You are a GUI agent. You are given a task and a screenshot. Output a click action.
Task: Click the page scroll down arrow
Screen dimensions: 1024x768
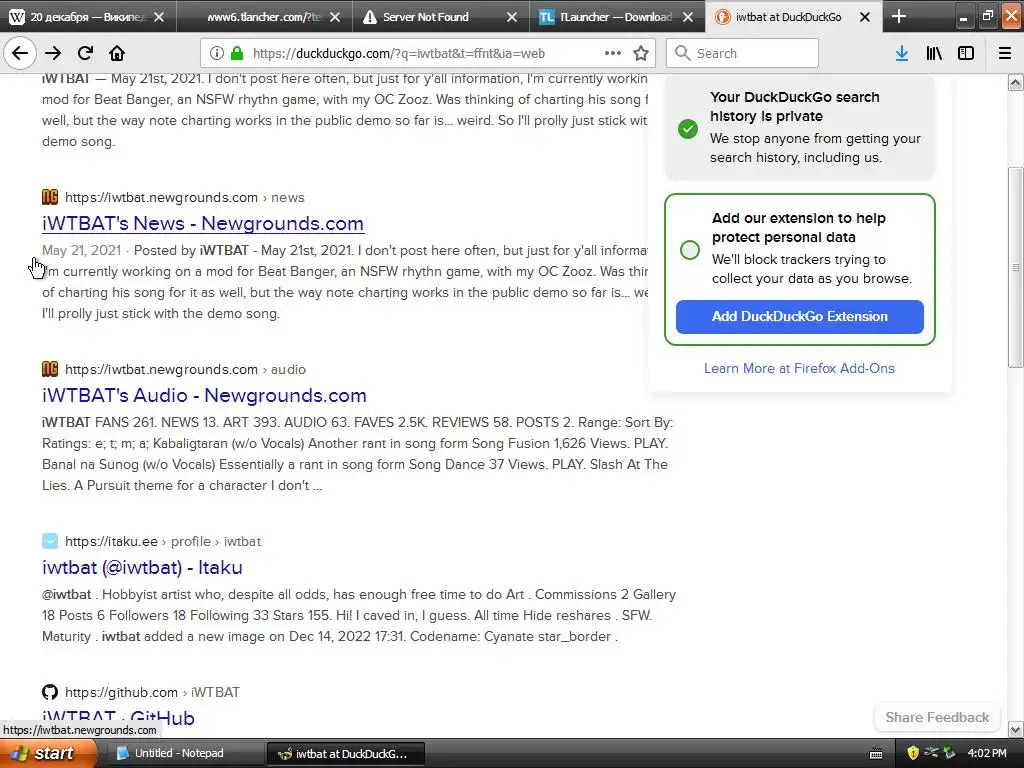1016,729
